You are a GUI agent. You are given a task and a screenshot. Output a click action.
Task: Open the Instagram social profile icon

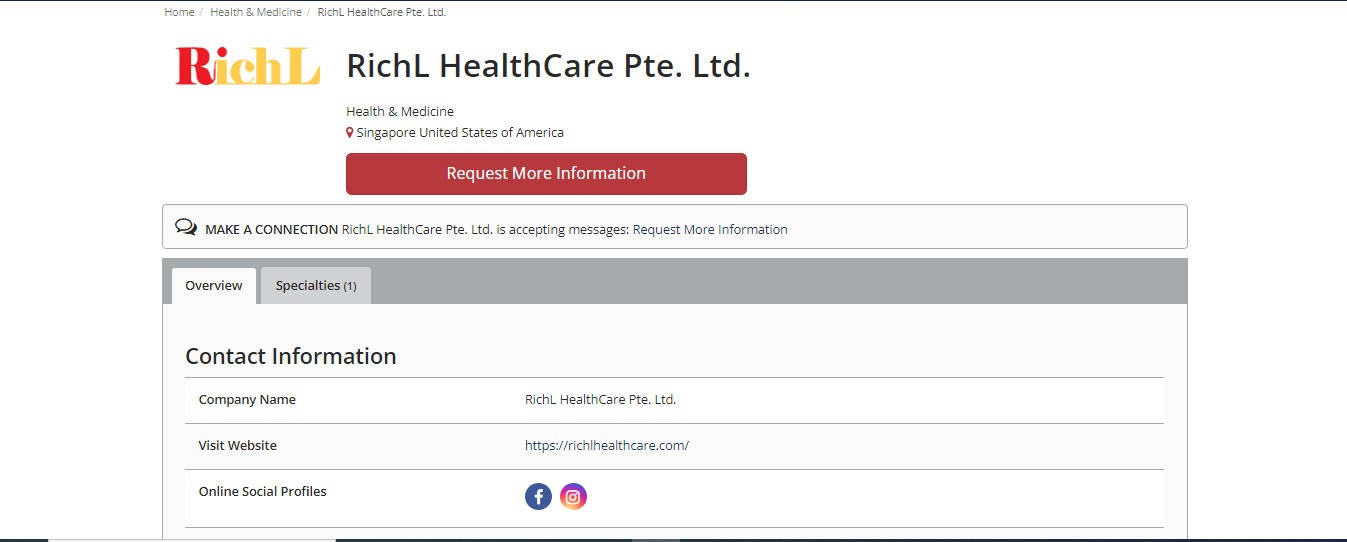(x=573, y=496)
